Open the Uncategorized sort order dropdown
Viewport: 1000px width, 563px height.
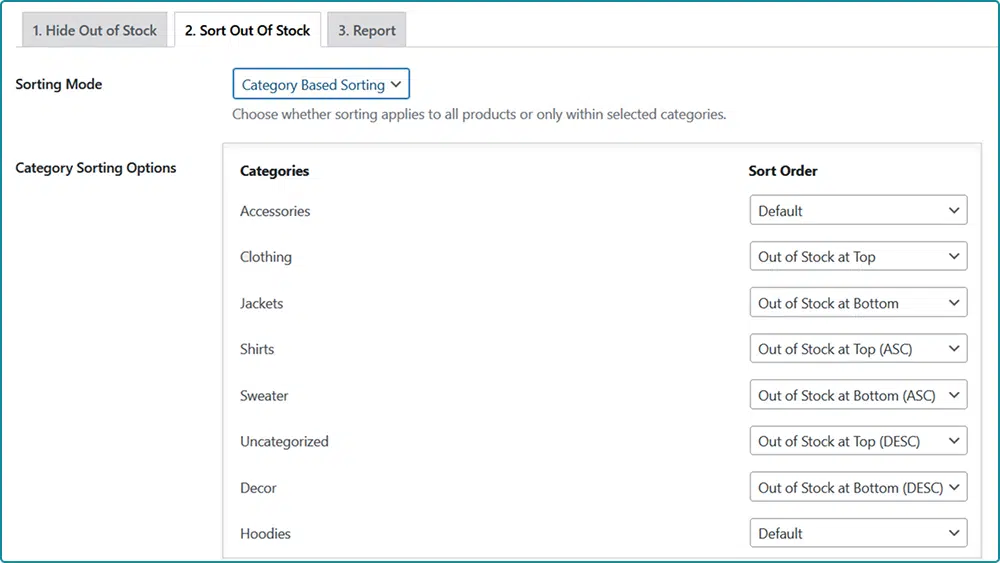858,441
